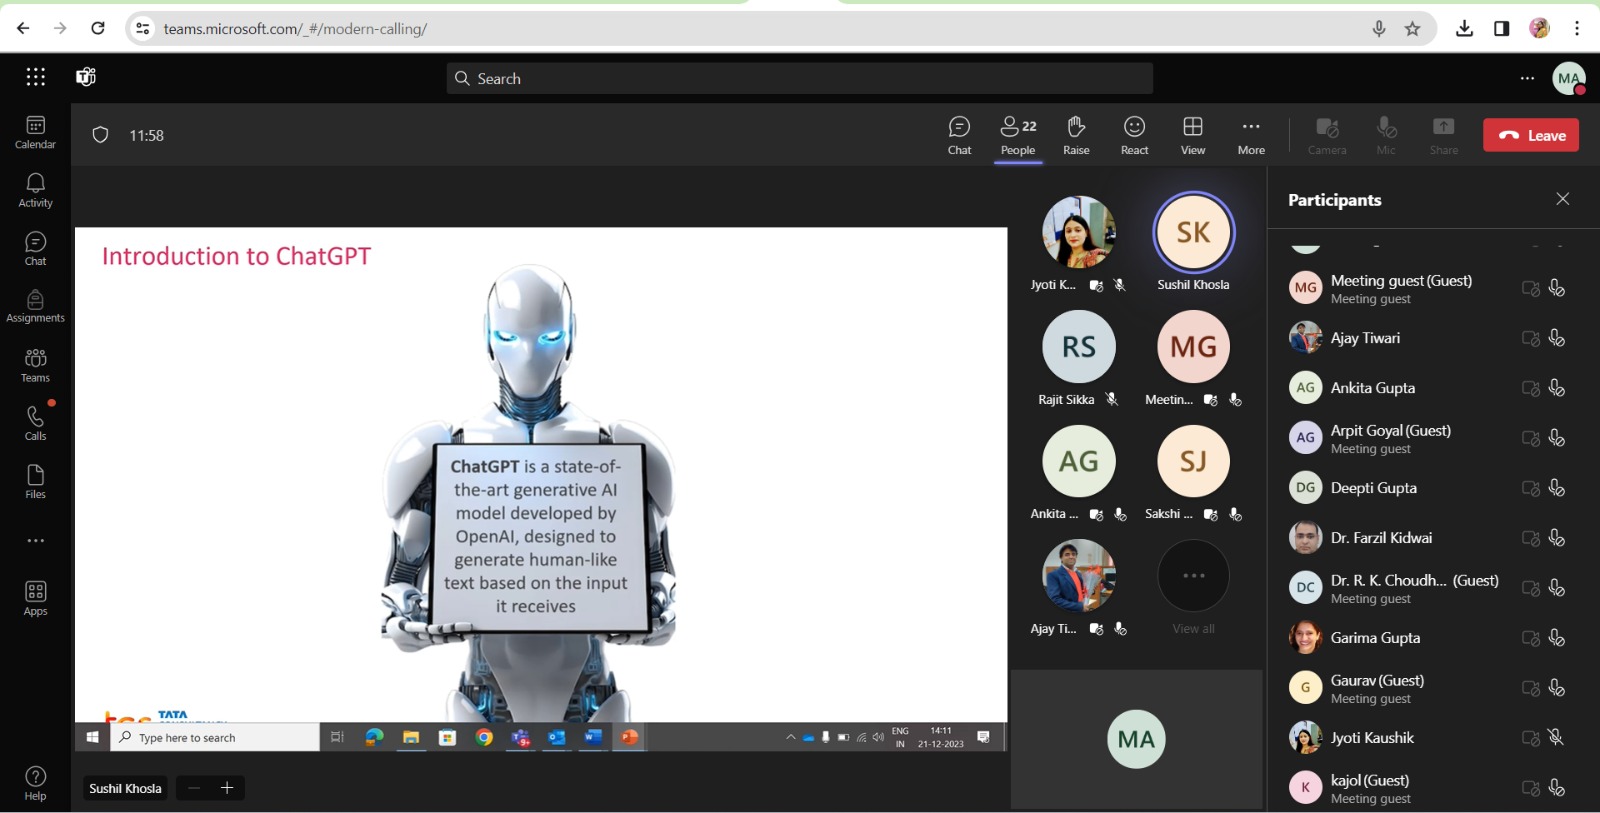Go back in the browser
The image size is (1600, 813).
click(x=23, y=28)
